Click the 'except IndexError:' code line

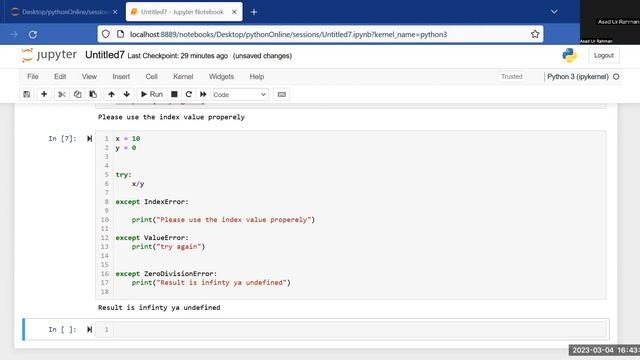152,202
